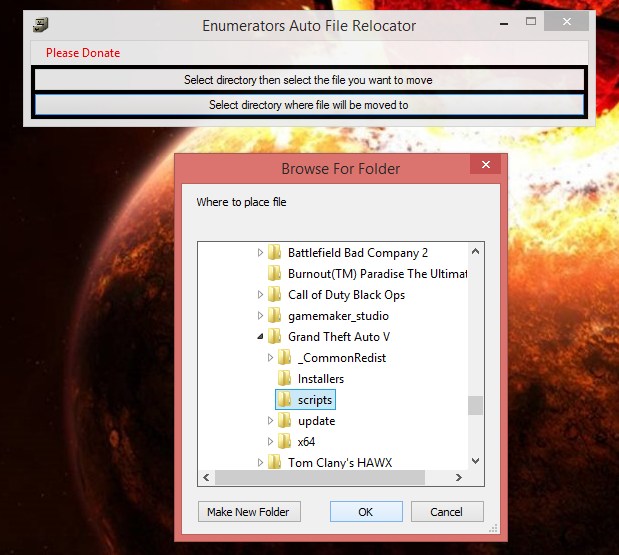Maximize the Auto File Relocator window
This screenshot has width=619, height=555.
[531, 21]
